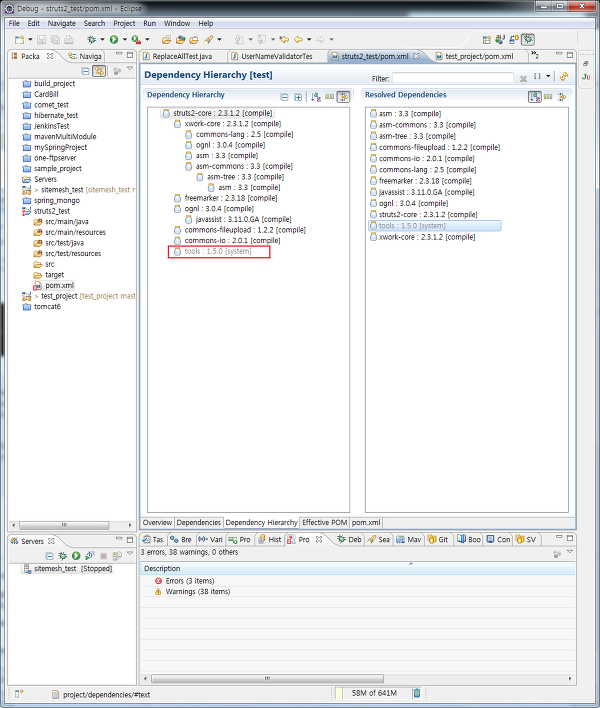Open the Run configurations dropdown arrow

tap(125, 40)
